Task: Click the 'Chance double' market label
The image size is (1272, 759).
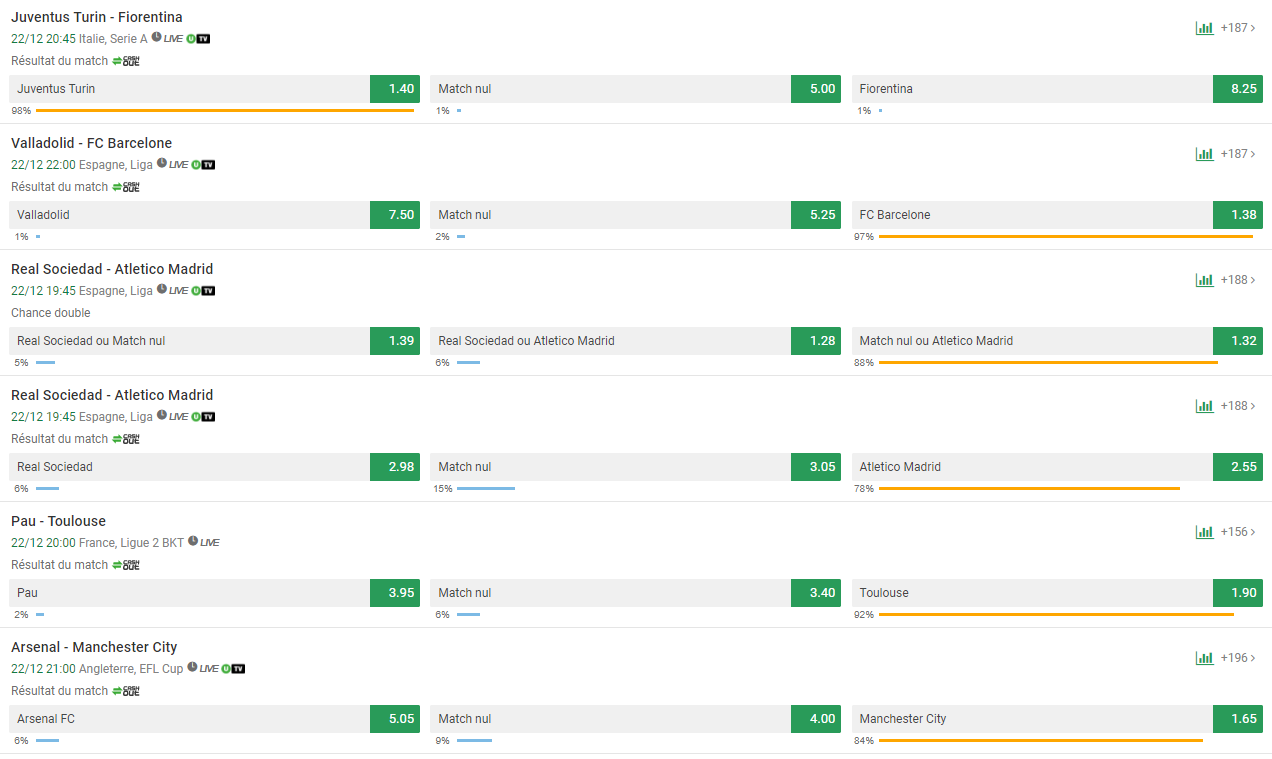Action: click(50, 313)
